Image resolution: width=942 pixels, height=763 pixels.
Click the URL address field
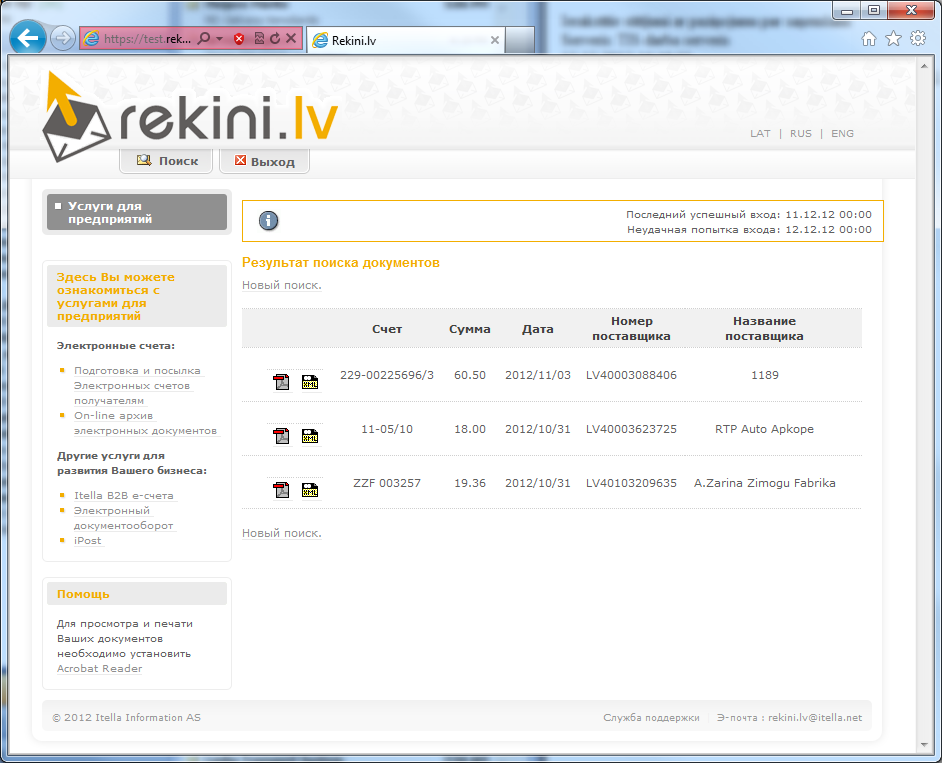click(x=148, y=39)
